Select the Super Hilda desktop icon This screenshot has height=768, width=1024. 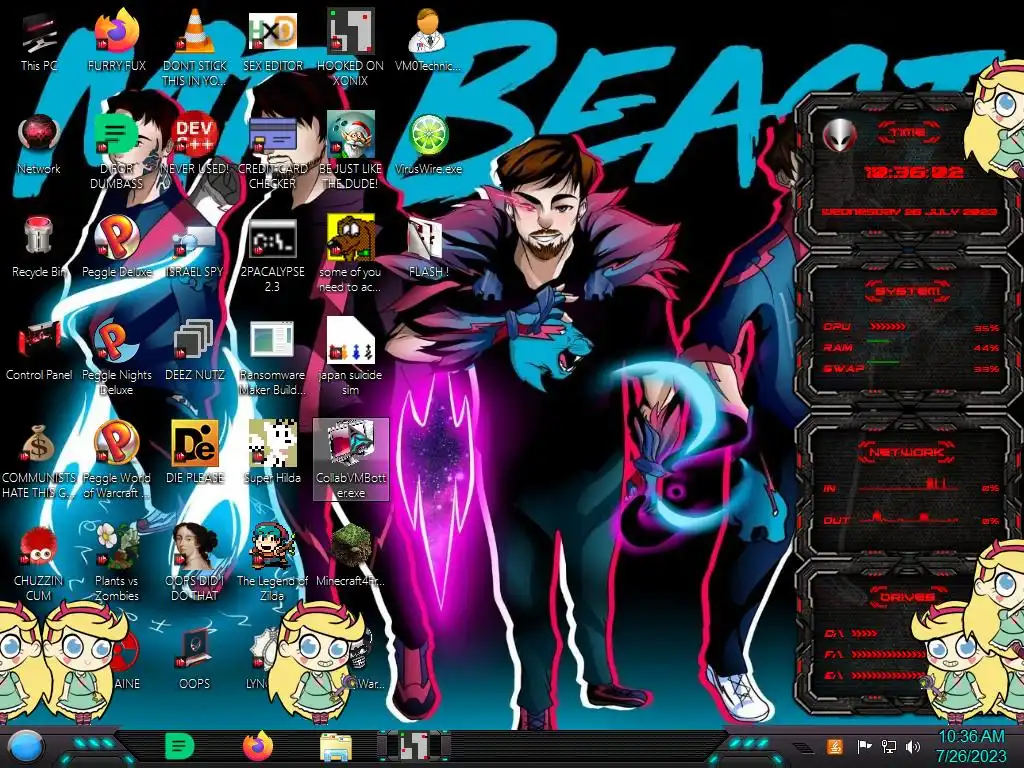click(272, 453)
